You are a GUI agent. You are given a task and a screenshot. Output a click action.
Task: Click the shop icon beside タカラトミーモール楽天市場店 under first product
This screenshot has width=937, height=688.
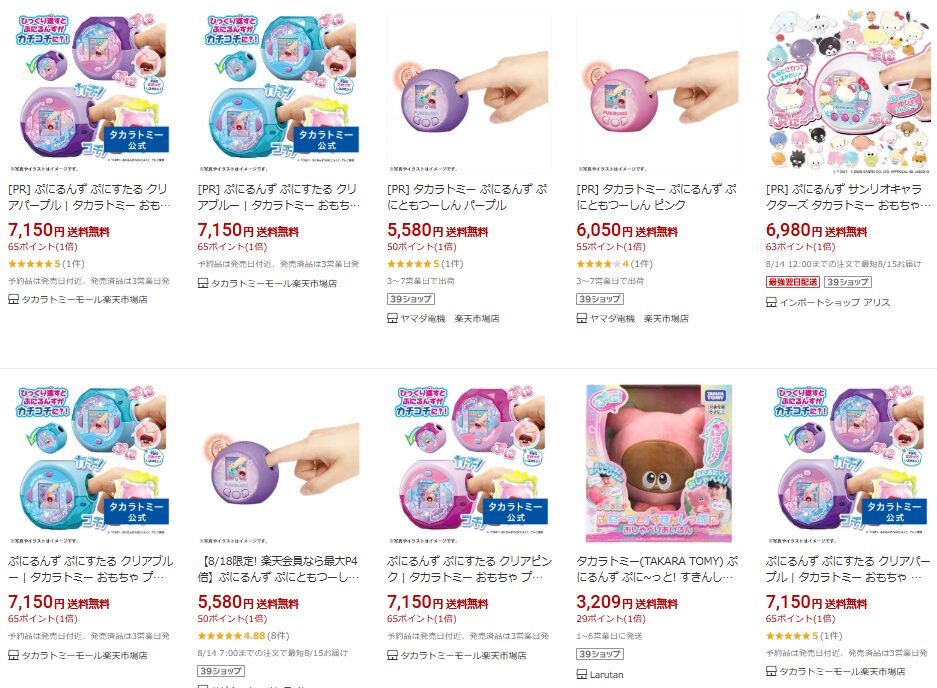(x=13, y=299)
